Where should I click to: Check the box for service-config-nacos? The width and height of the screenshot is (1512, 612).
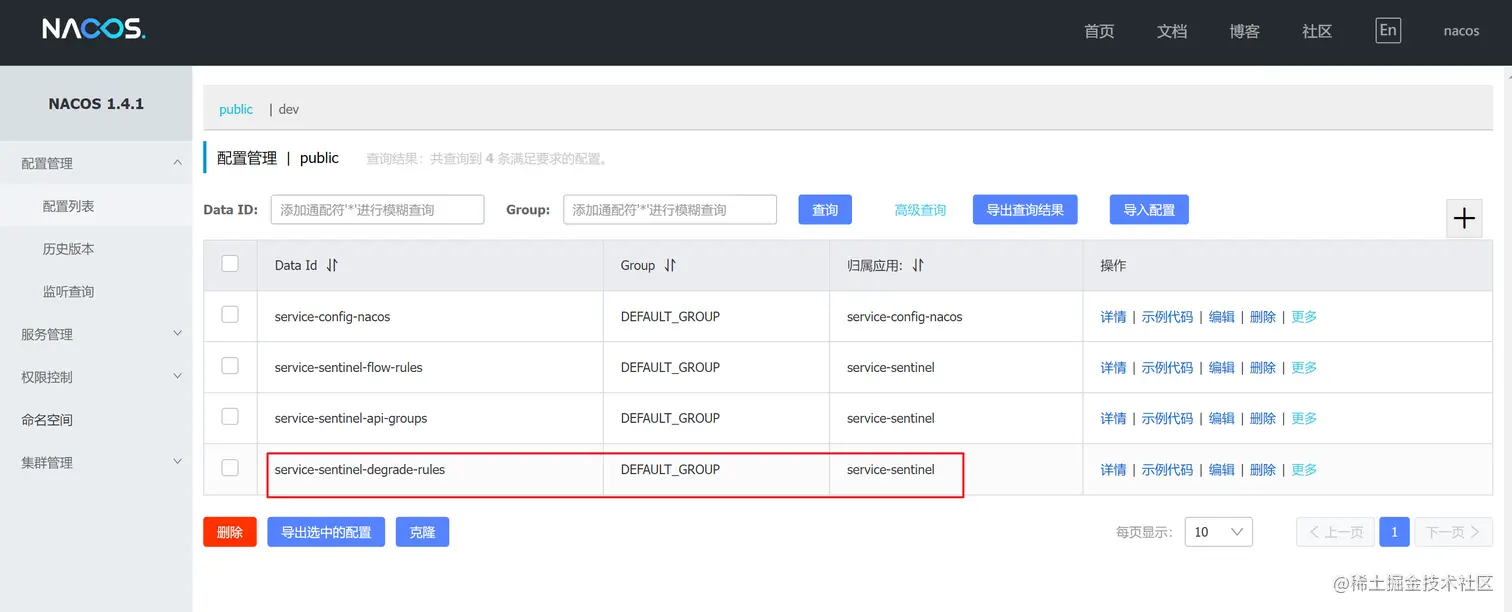pos(230,315)
